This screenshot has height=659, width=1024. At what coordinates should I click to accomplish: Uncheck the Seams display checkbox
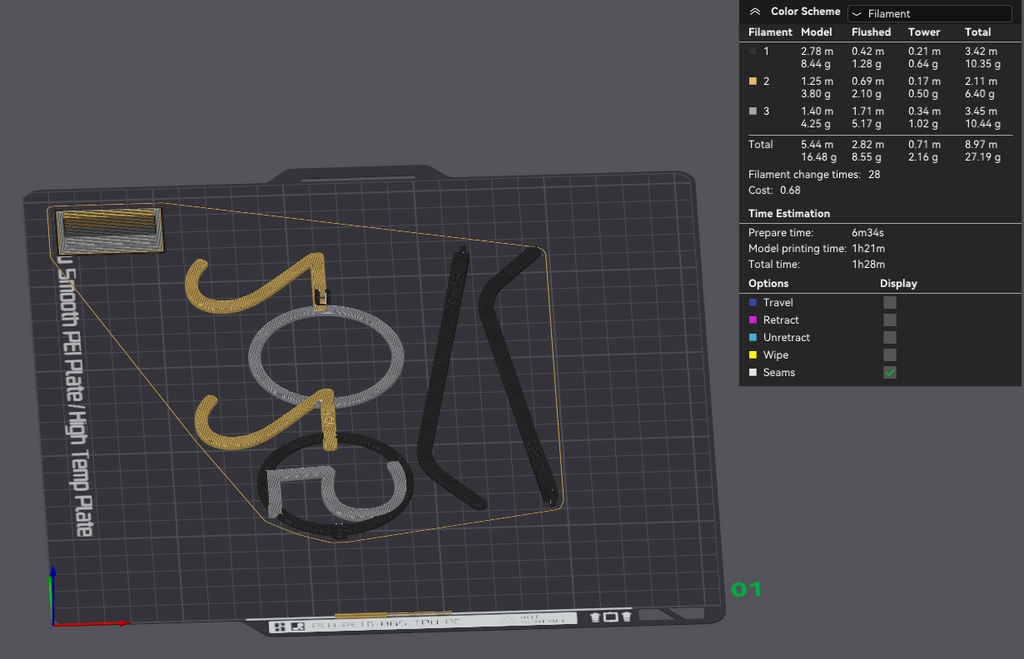[889, 372]
